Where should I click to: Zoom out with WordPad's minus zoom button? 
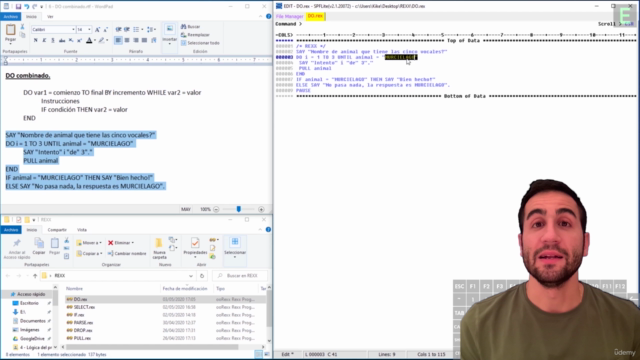point(216,209)
